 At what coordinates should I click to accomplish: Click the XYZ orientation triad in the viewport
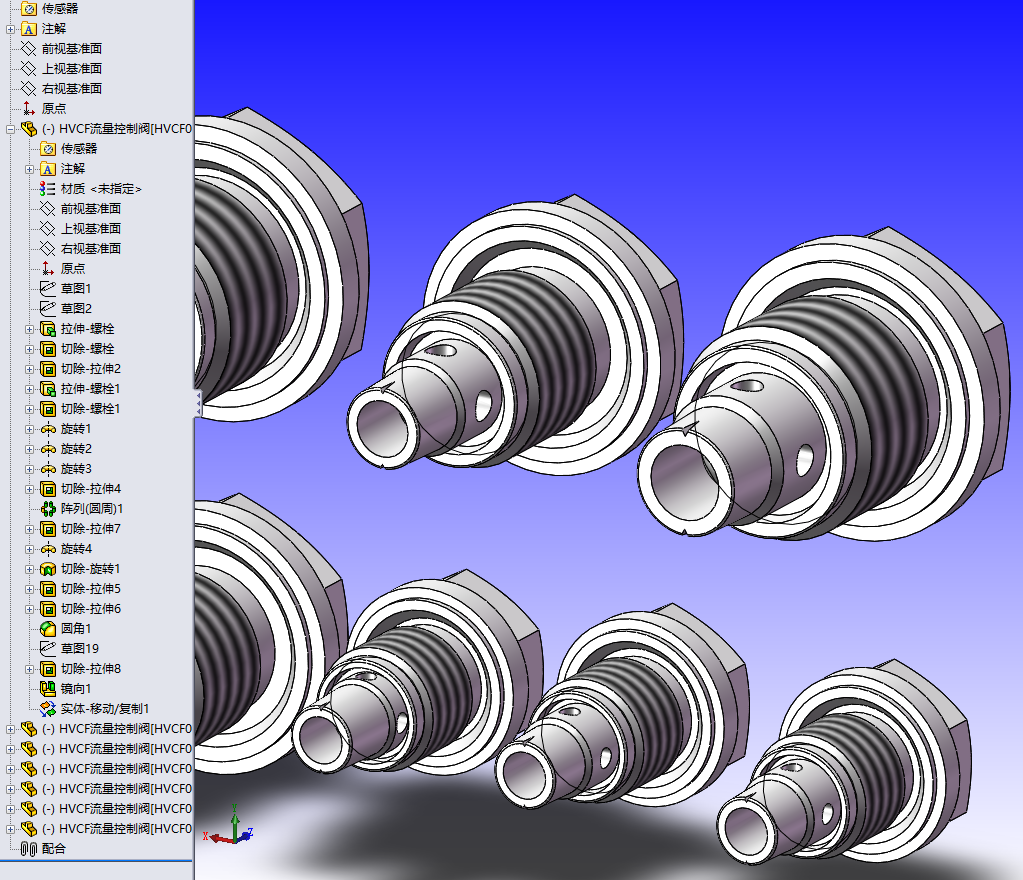pos(228,827)
